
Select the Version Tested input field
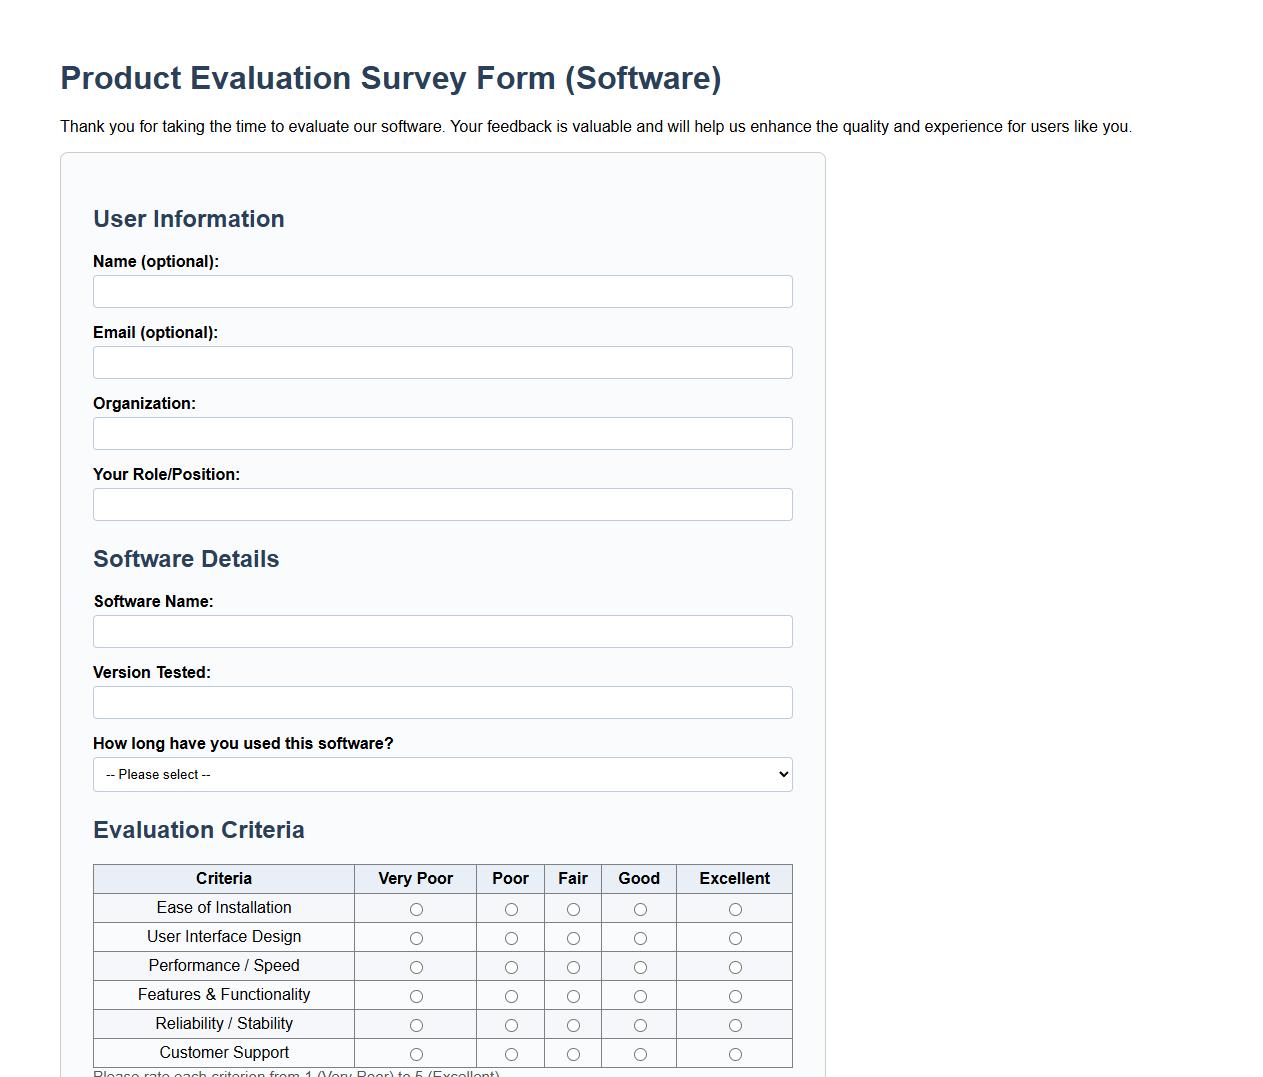[x=442, y=702]
